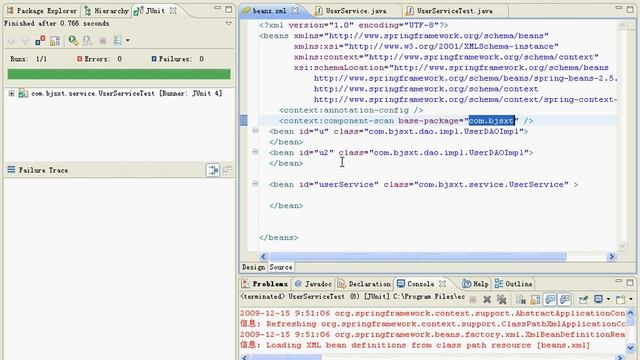Click Next Failed Test arrow icon
The height and width of the screenshot is (360, 640).
pos(11,41)
